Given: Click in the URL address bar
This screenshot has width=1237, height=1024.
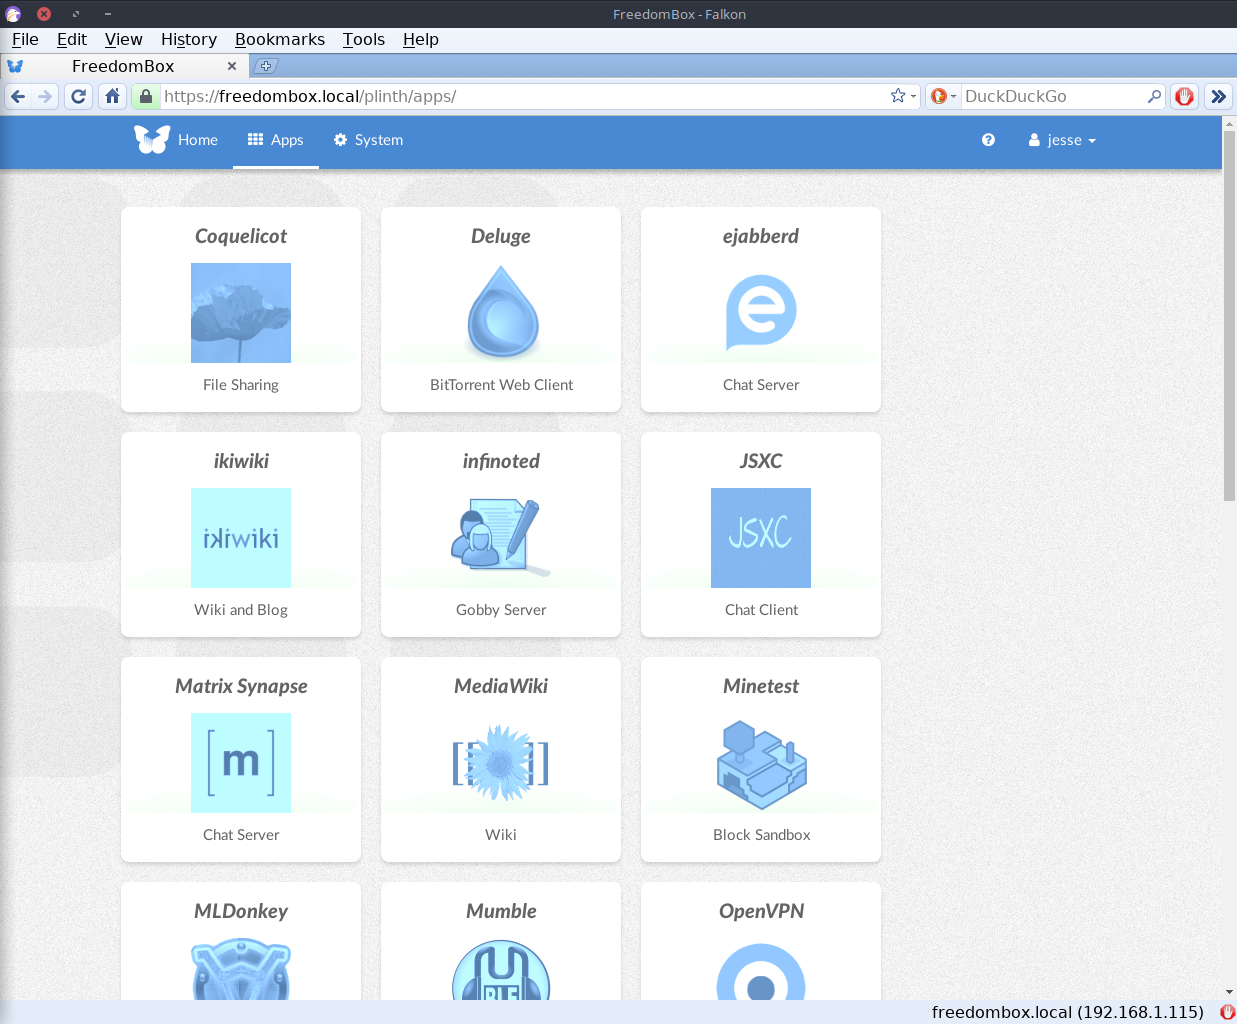Looking at the screenshot, I should point(524,96).
